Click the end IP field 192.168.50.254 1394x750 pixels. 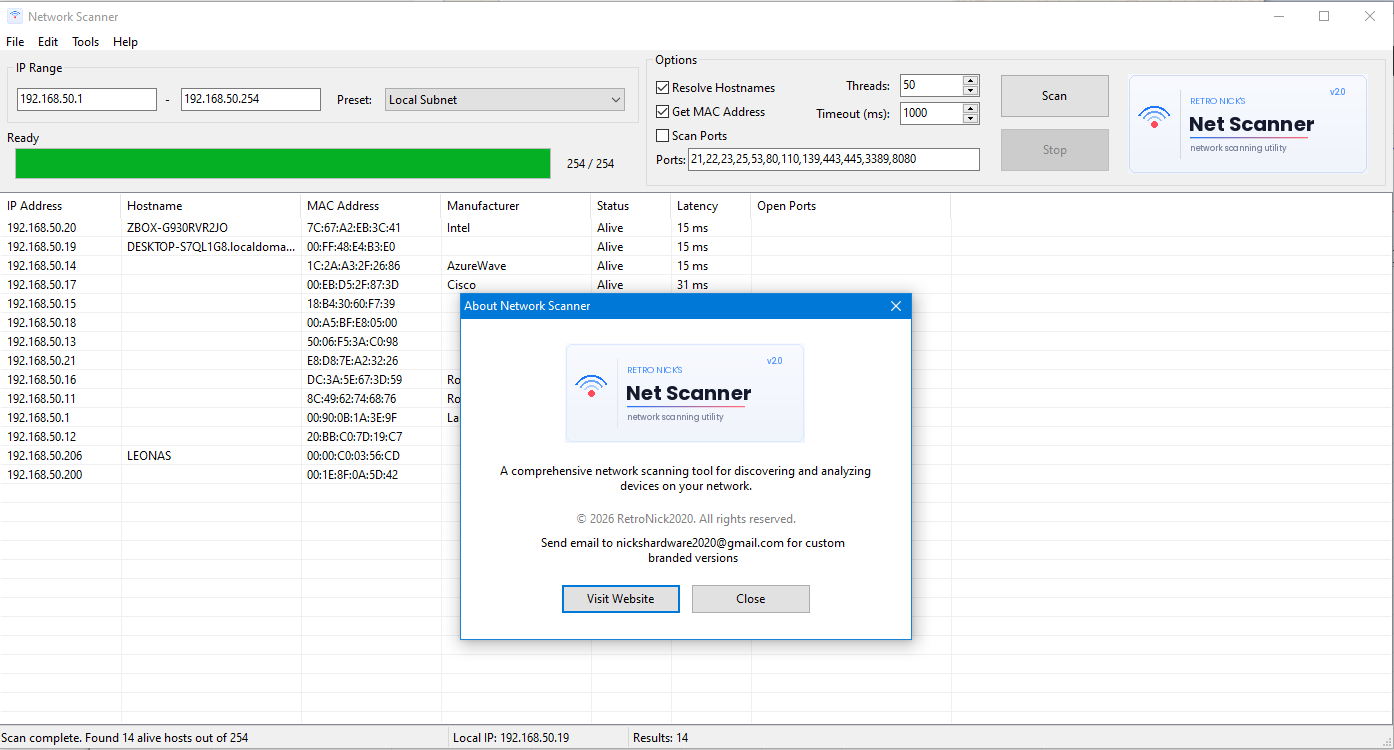[251, 100]
